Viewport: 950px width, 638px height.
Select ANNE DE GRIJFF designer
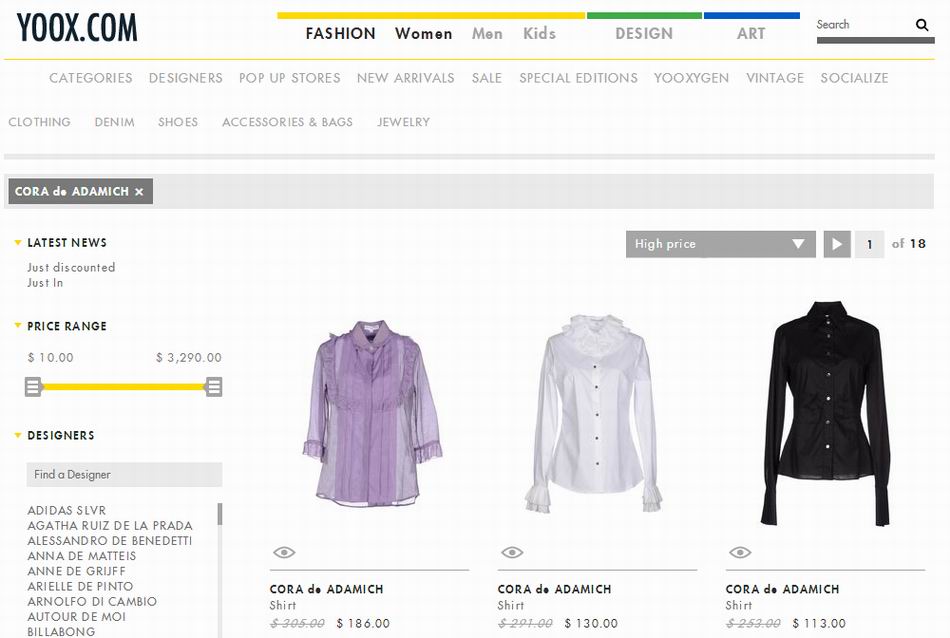[76, 571]
